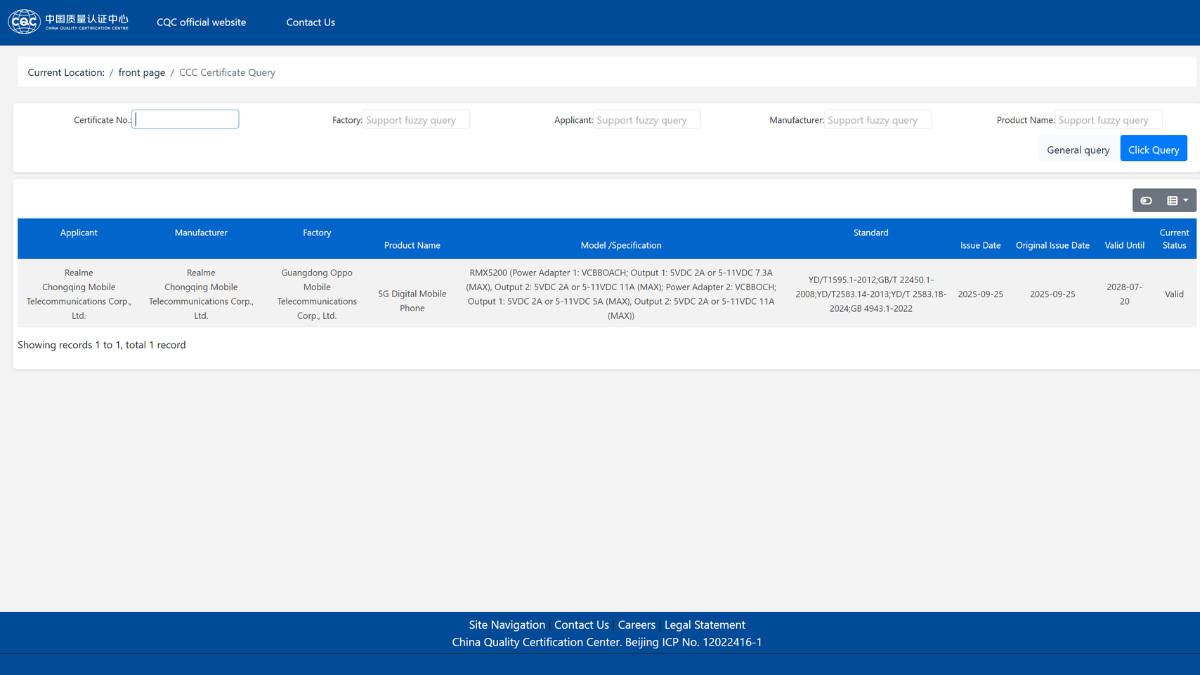Click CCC Certificate Query breadcrumb text
This screenshot has height=675, width=1200.
pyautogui.click(x=227, y=73)
